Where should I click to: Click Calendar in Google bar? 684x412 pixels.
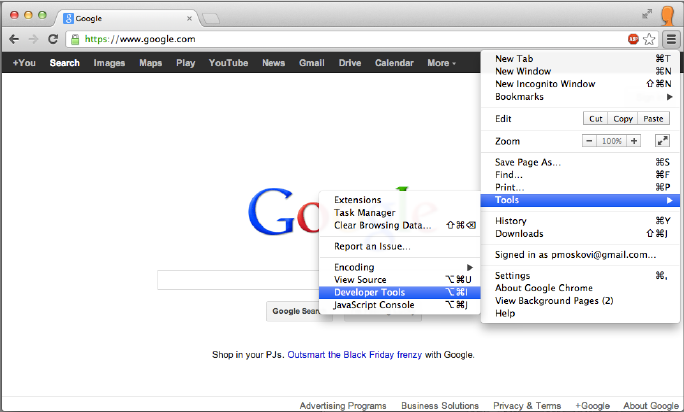click(394, 63)
